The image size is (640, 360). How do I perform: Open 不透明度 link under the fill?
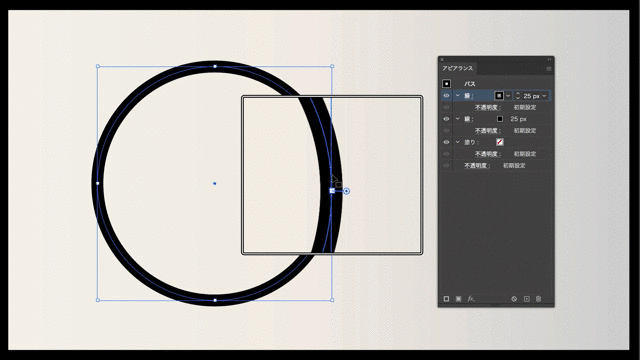coord(488,154)
